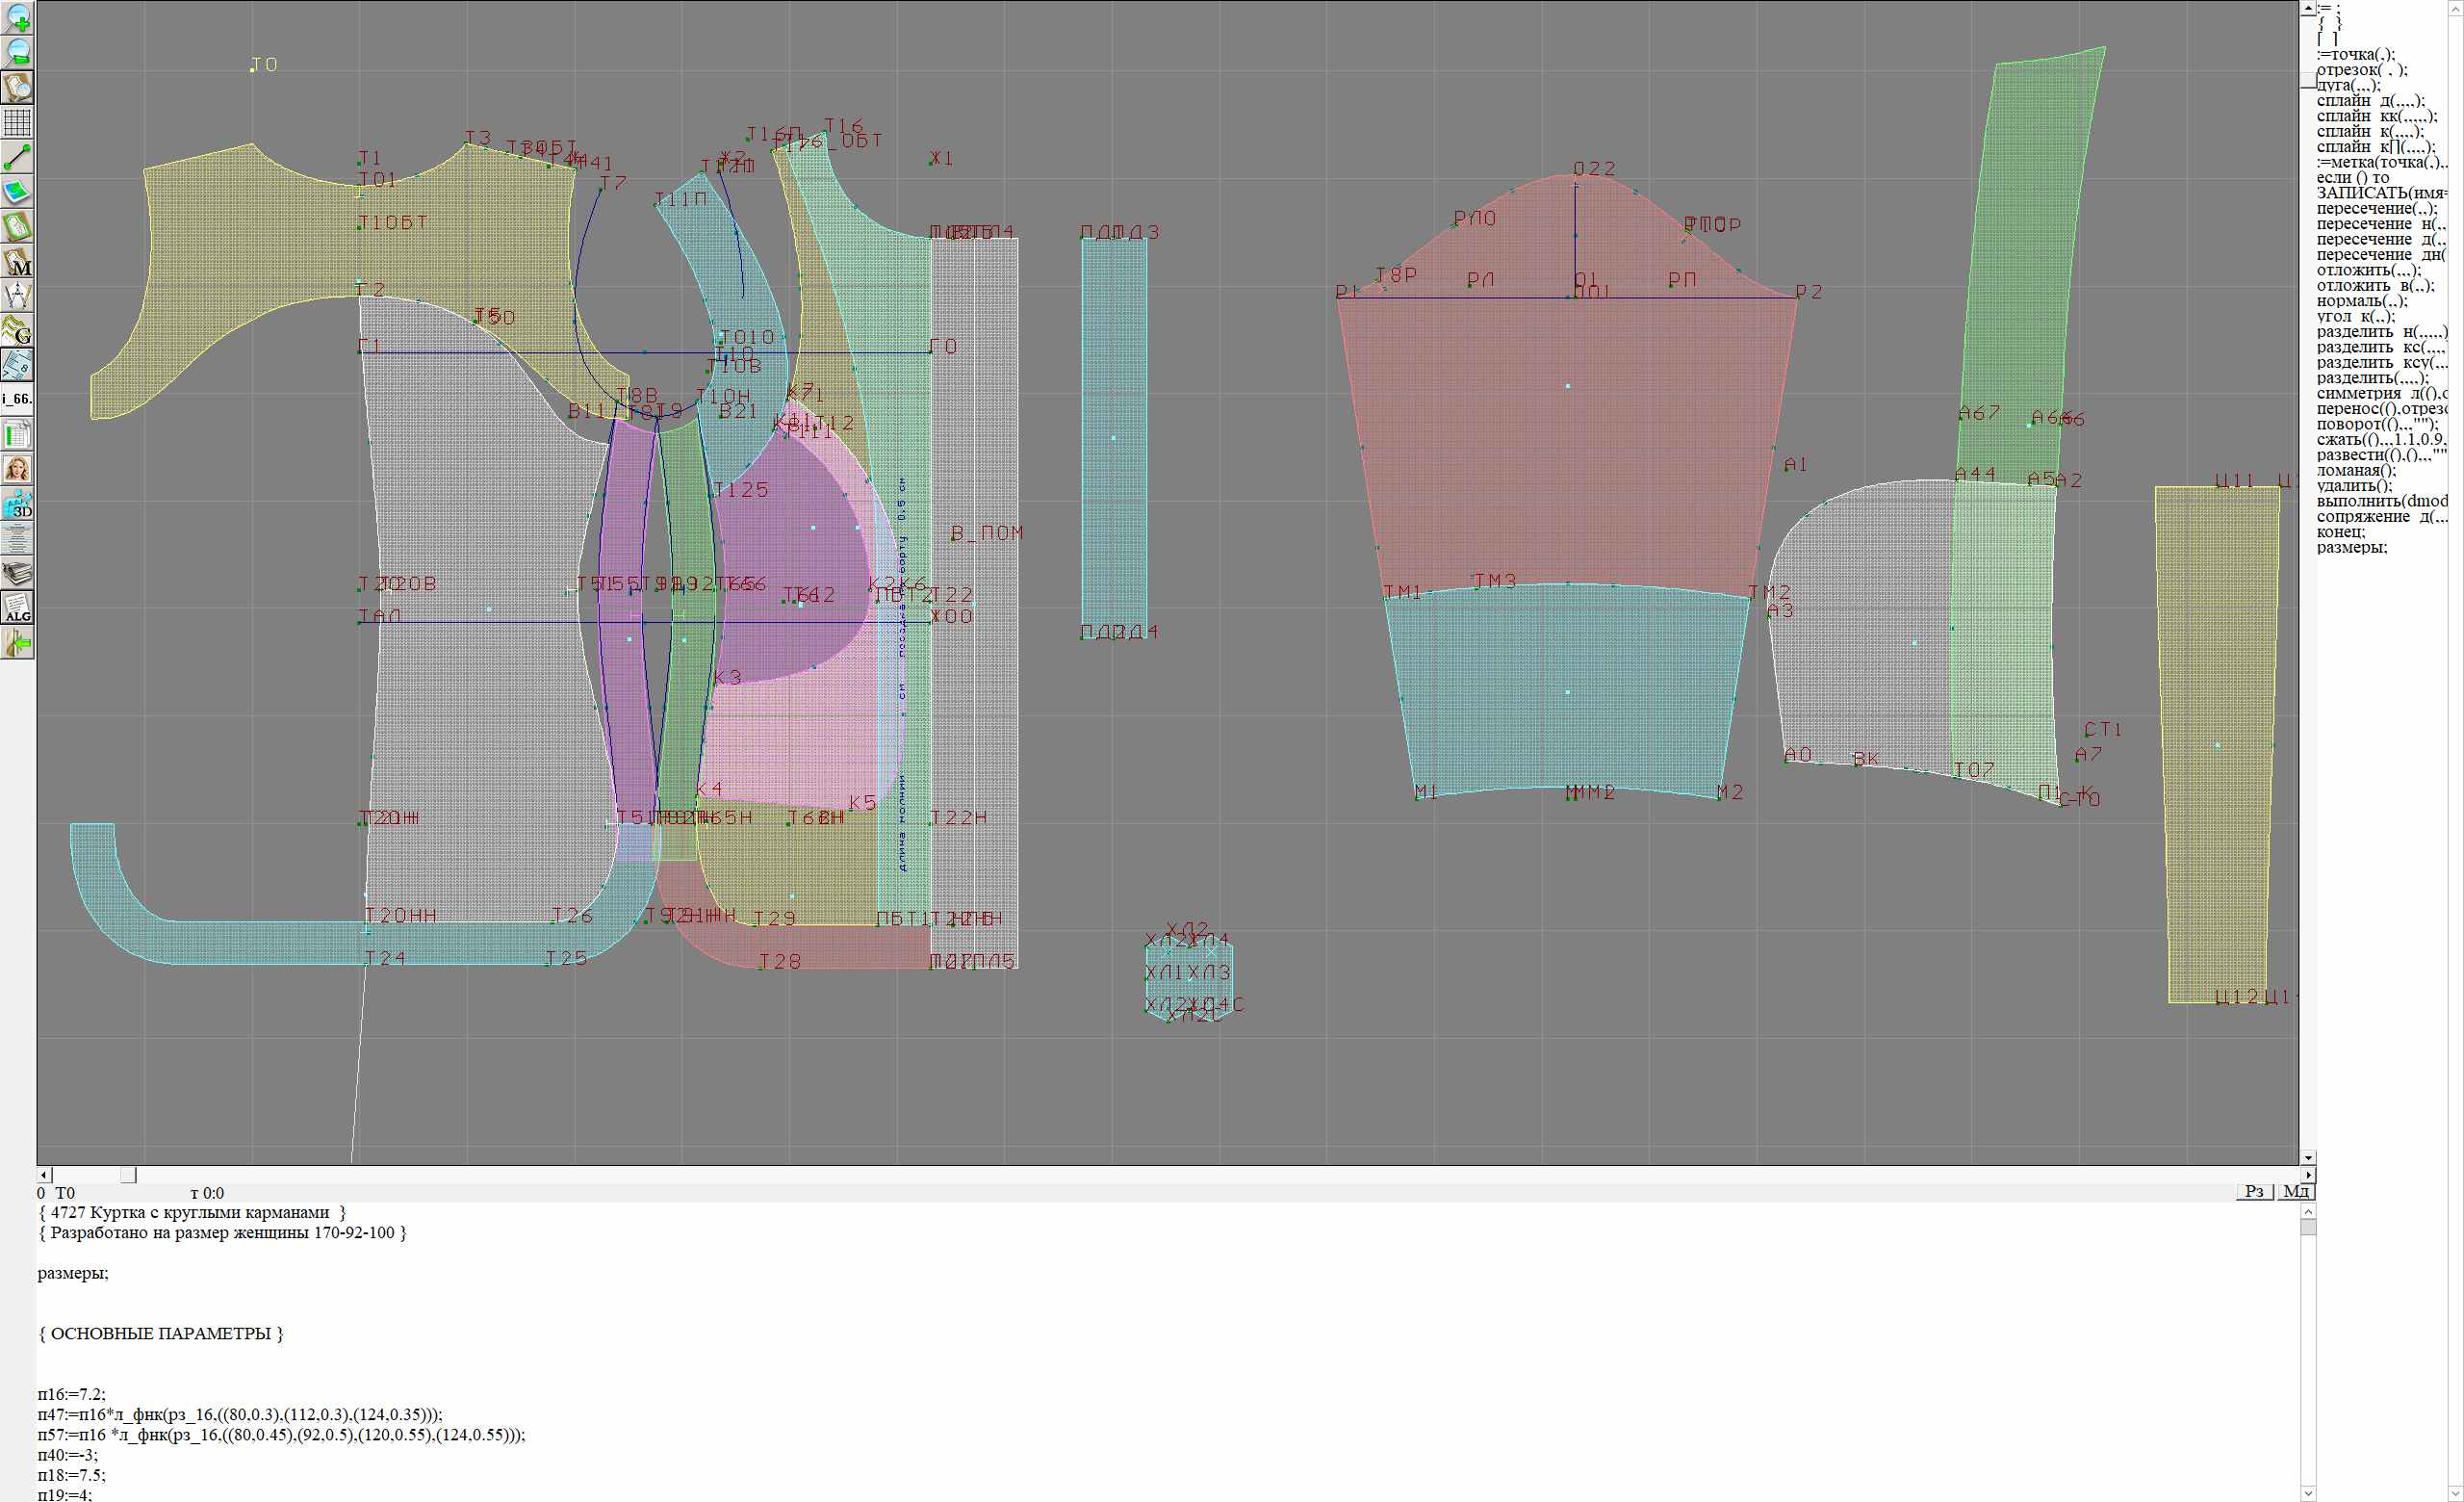
Task: Click the zoom out magnifier icon
Action: 18,52
